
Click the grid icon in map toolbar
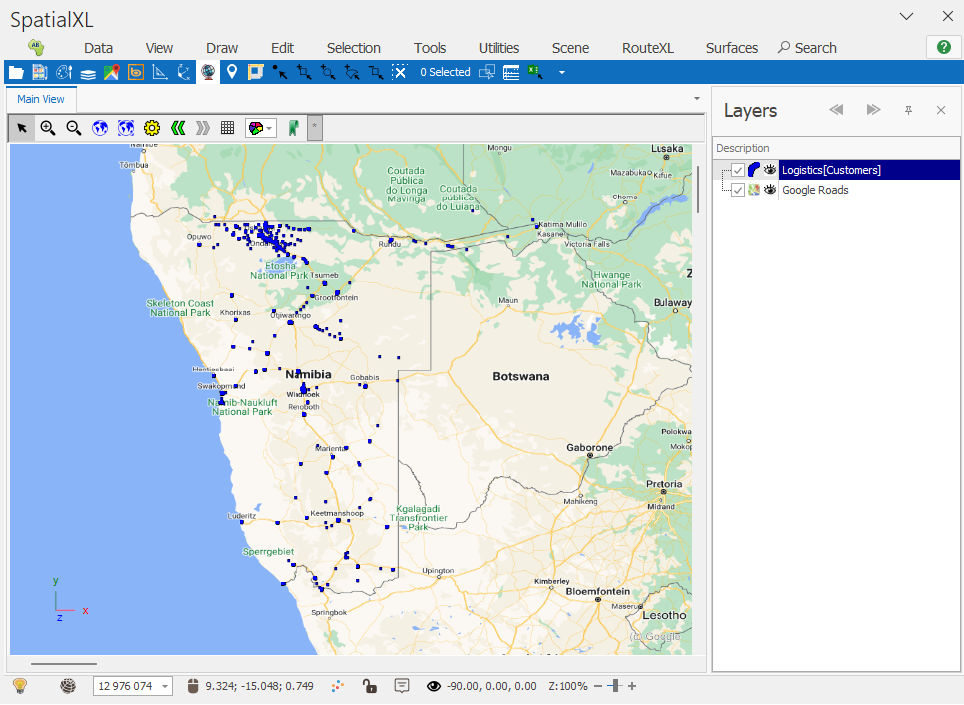pyautogui.click(x=228, y=128)
